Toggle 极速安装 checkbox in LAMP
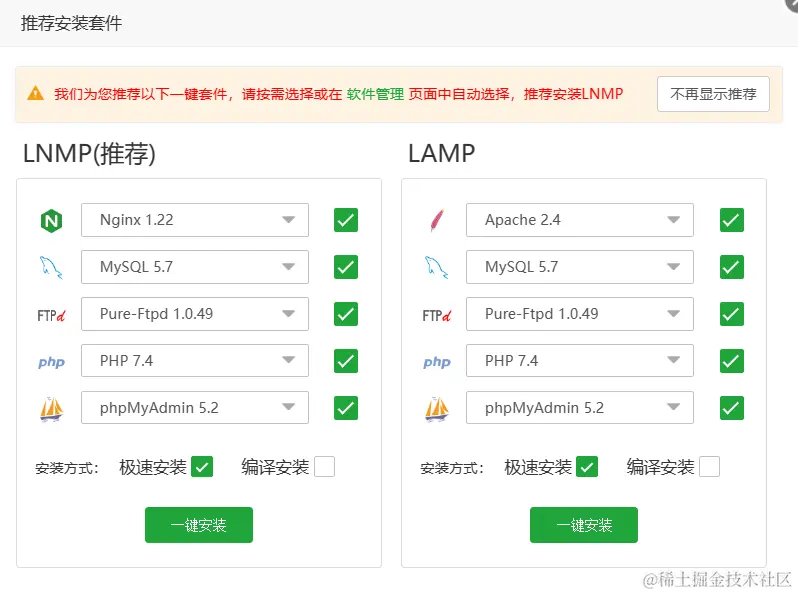This screenshot has height=595, width=798. pos(587,467)
